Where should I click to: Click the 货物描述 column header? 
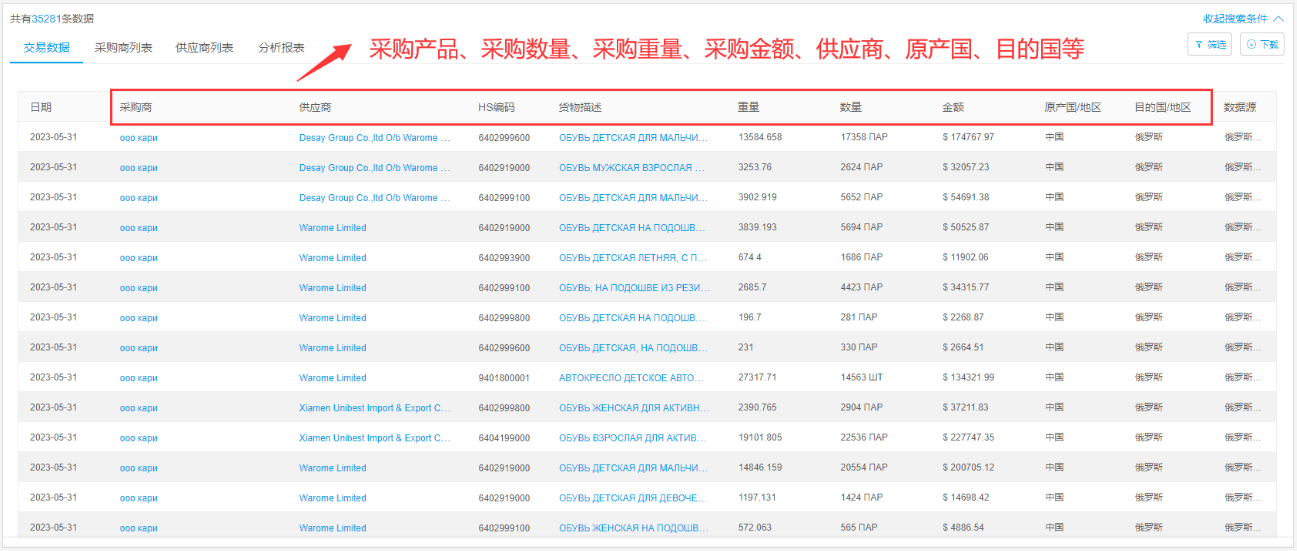pyautogui.click(x=580, y=107)
